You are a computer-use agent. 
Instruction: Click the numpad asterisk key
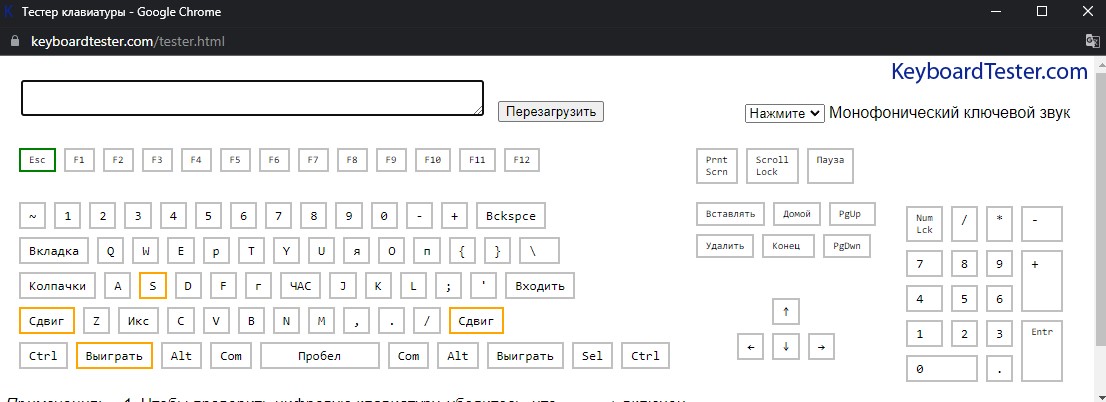pyautogui.click(x=999, y=224)
